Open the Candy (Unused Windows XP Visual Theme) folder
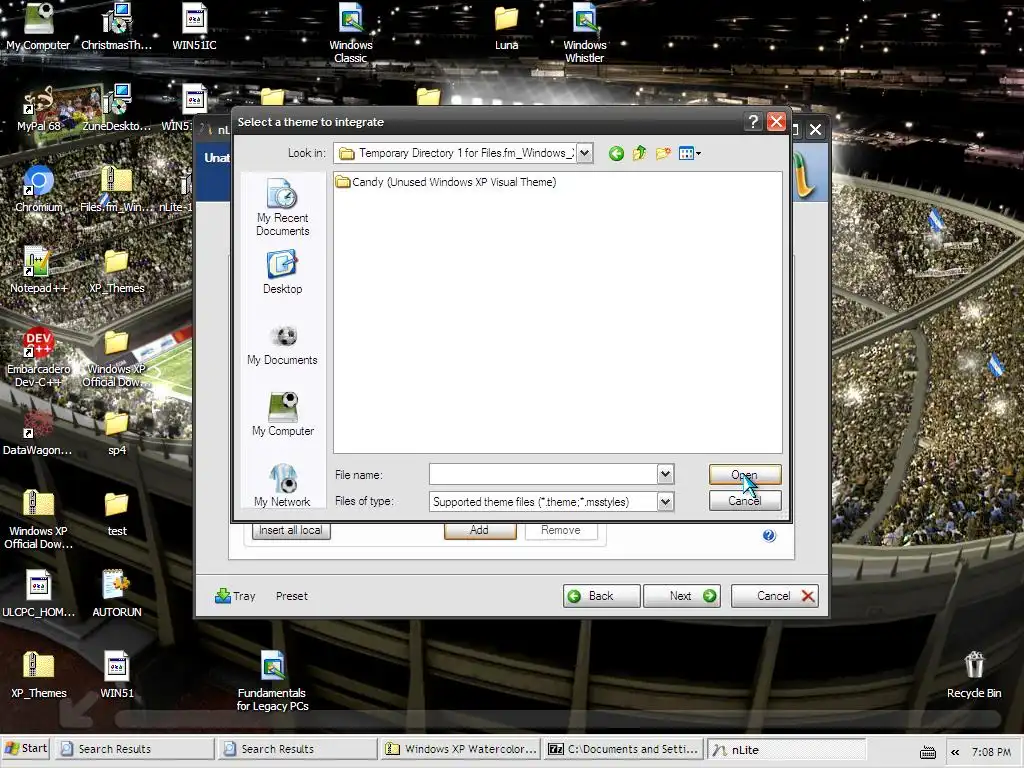1024x768 pixels. (446, 182)
